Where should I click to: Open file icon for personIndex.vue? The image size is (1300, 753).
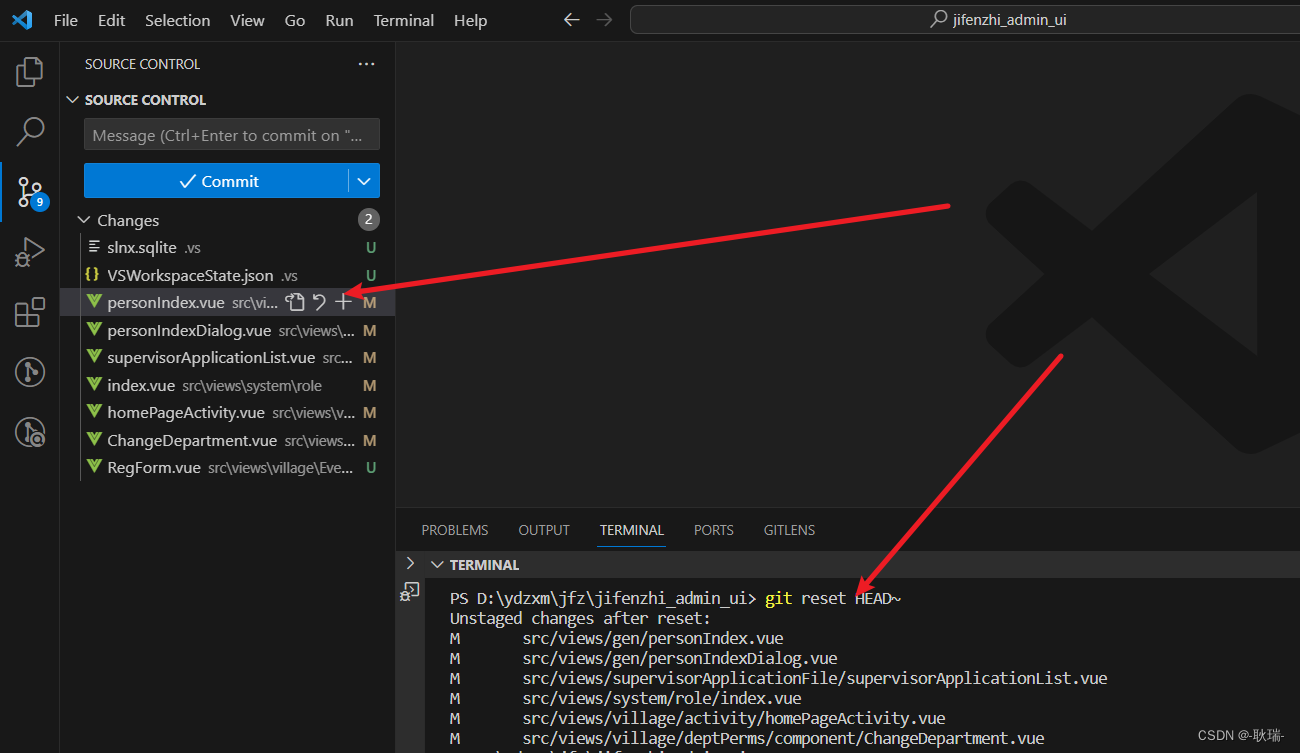(294, 302)
